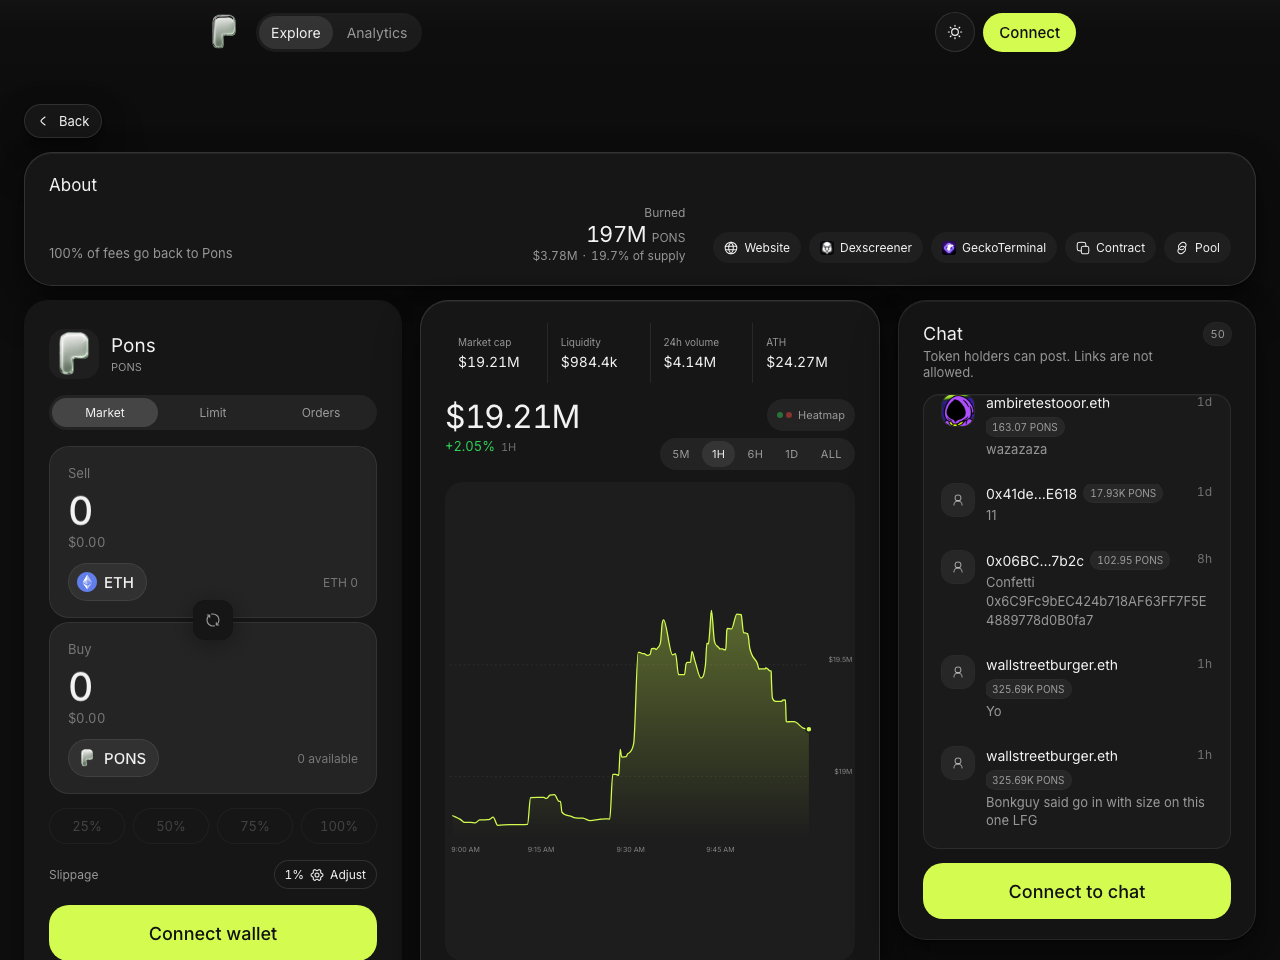1280x960 pixels.
Task: Toggle the Heatmap view
Action: click(811, 415)
